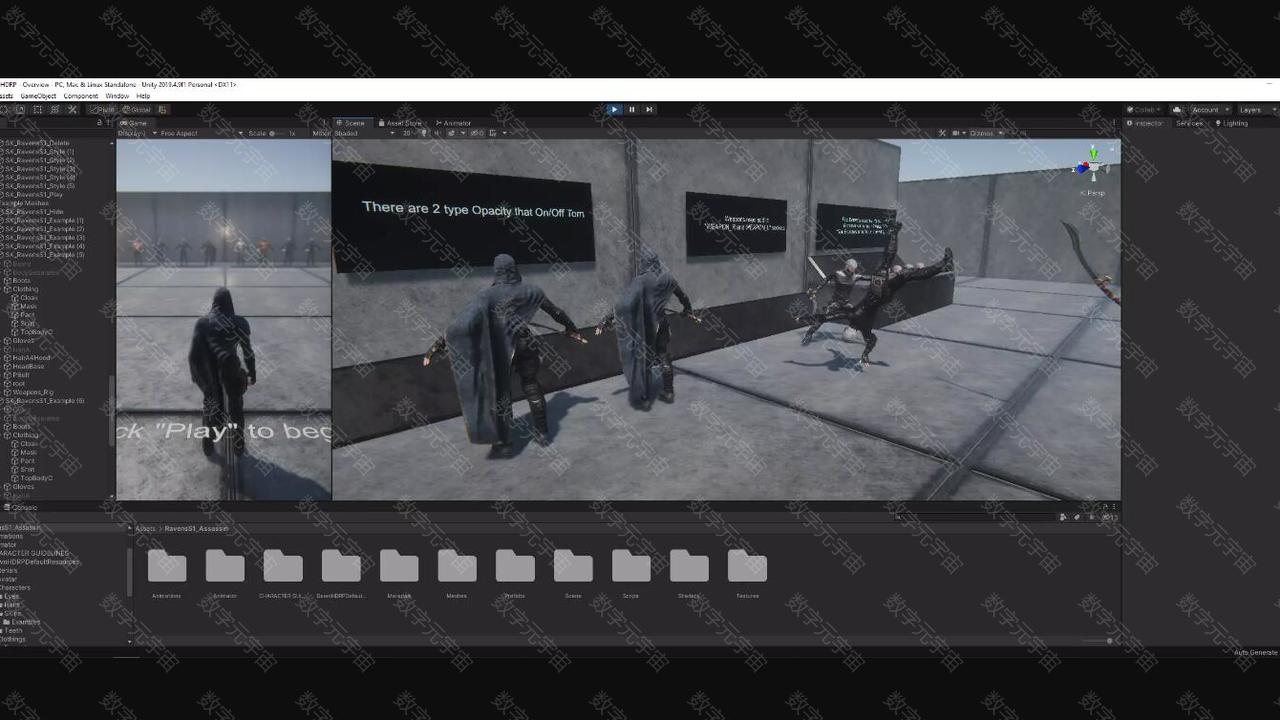The width and height of the screenshot is (1280, 720).
Task: Select SK_RavensS1_Hide in Hierarchy
Action: [x=32, y=212]
